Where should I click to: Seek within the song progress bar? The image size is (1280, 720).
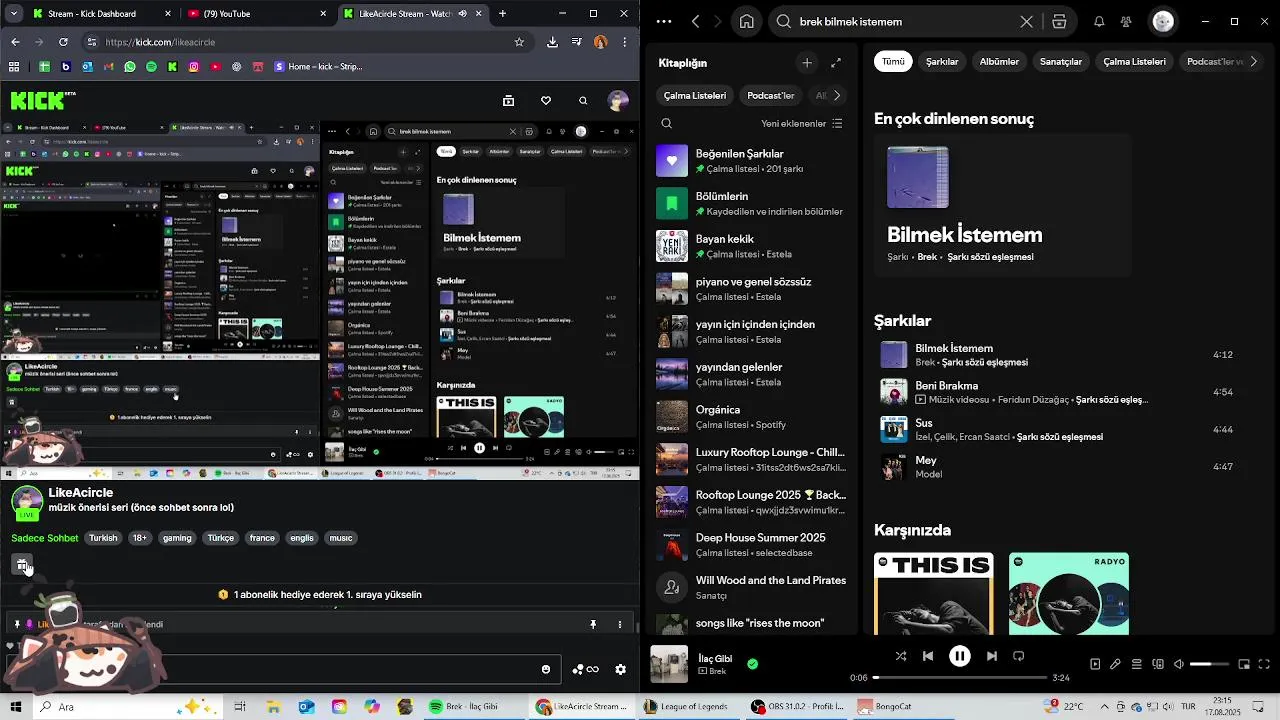pos(959,678)
